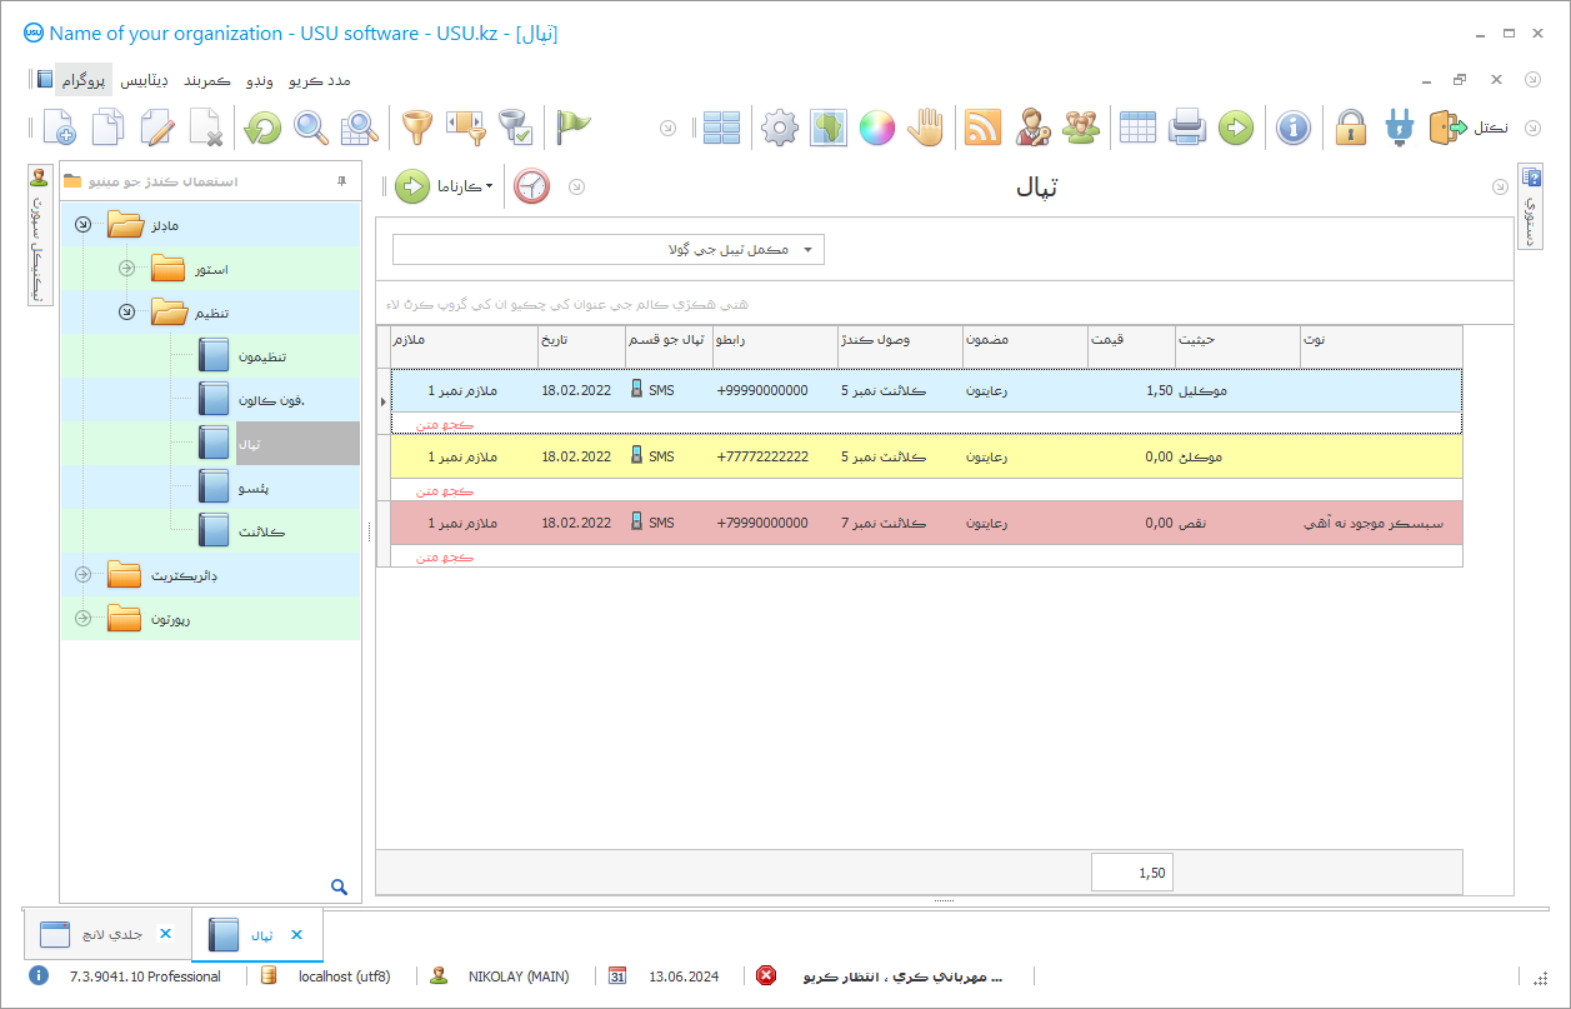Click the red clock icon
Viewport: 1571px width, 1009px height.
click(x=532, y=187)
